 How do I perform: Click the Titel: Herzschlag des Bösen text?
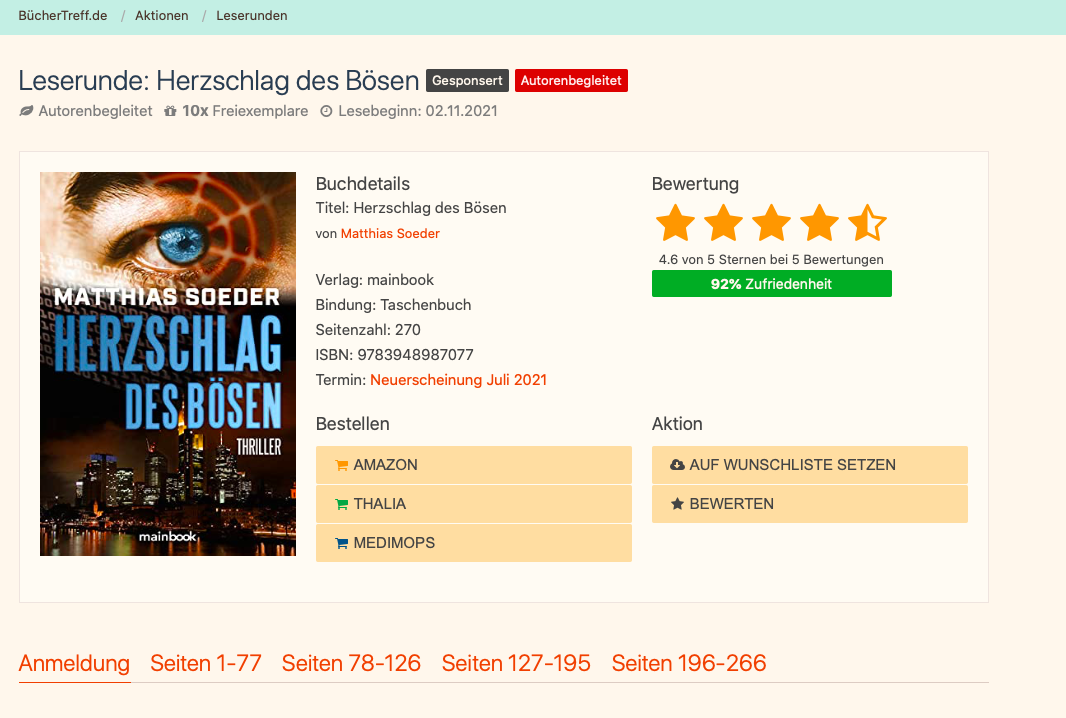[x=411, y=207]
